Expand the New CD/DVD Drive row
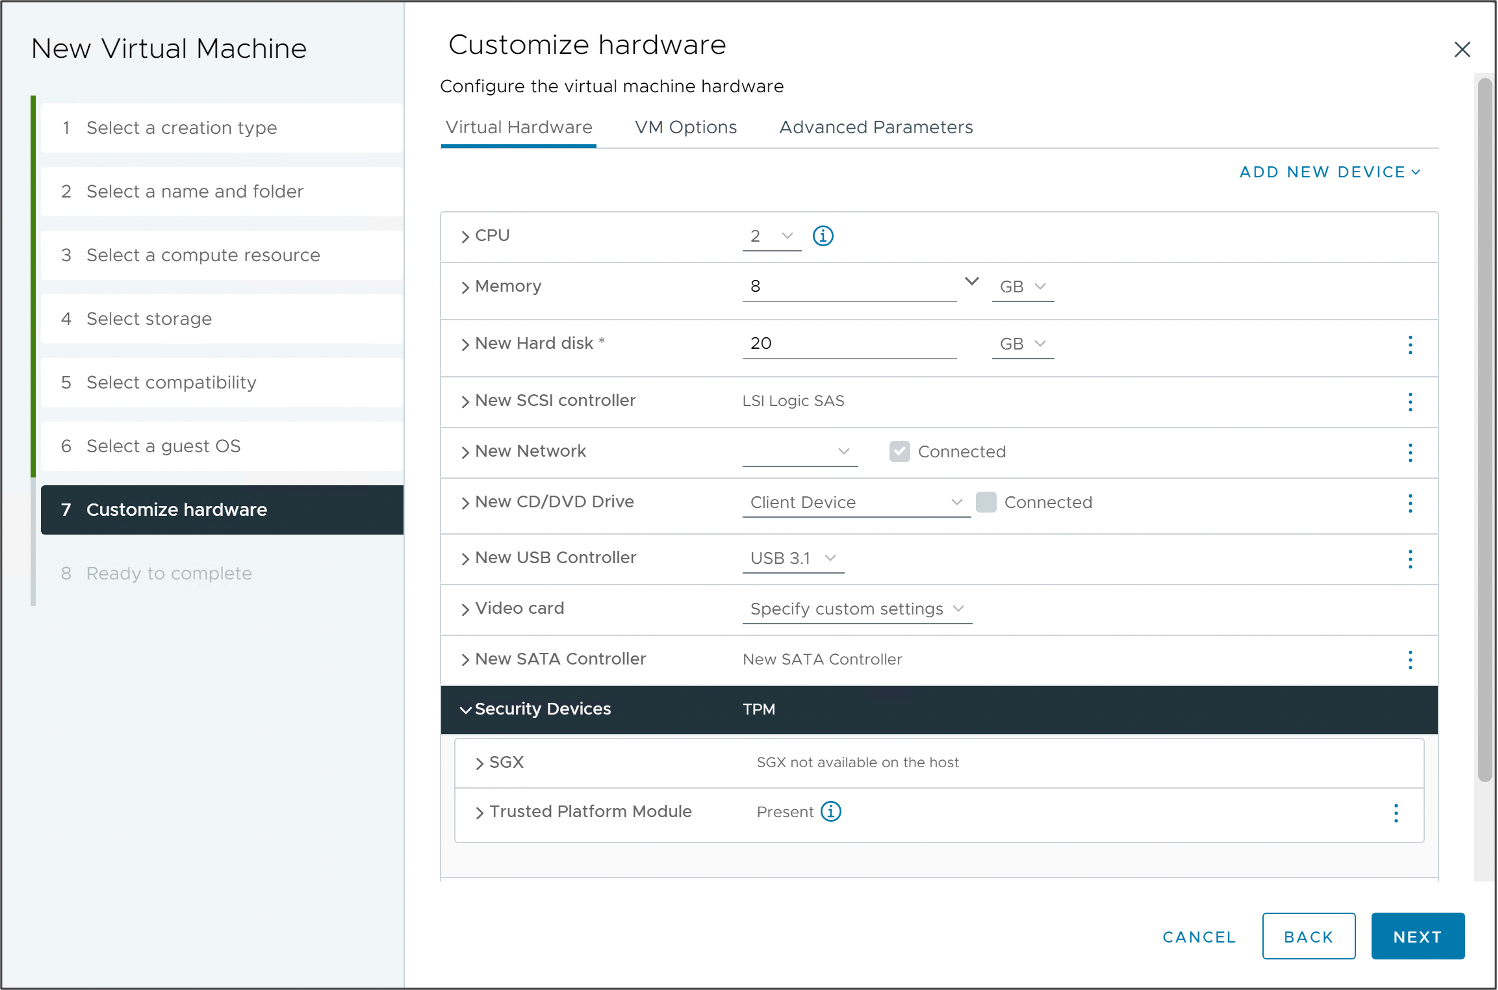 click(x=465, y=503)
